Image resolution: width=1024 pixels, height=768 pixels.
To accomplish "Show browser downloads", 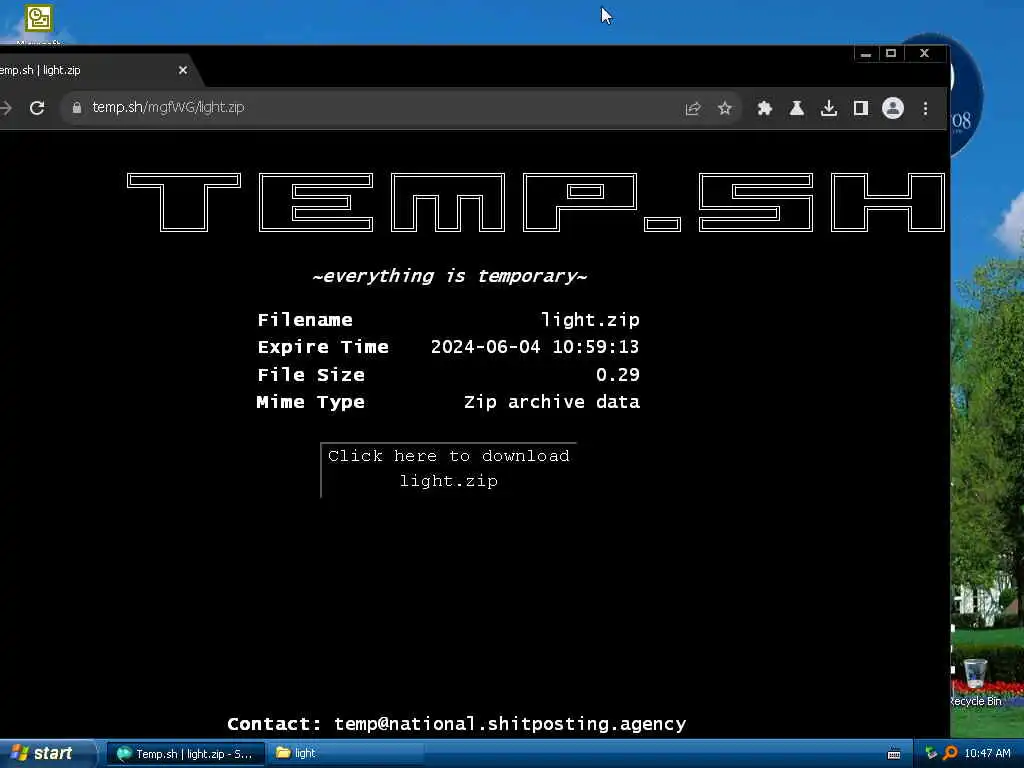I will coord(829,108).
